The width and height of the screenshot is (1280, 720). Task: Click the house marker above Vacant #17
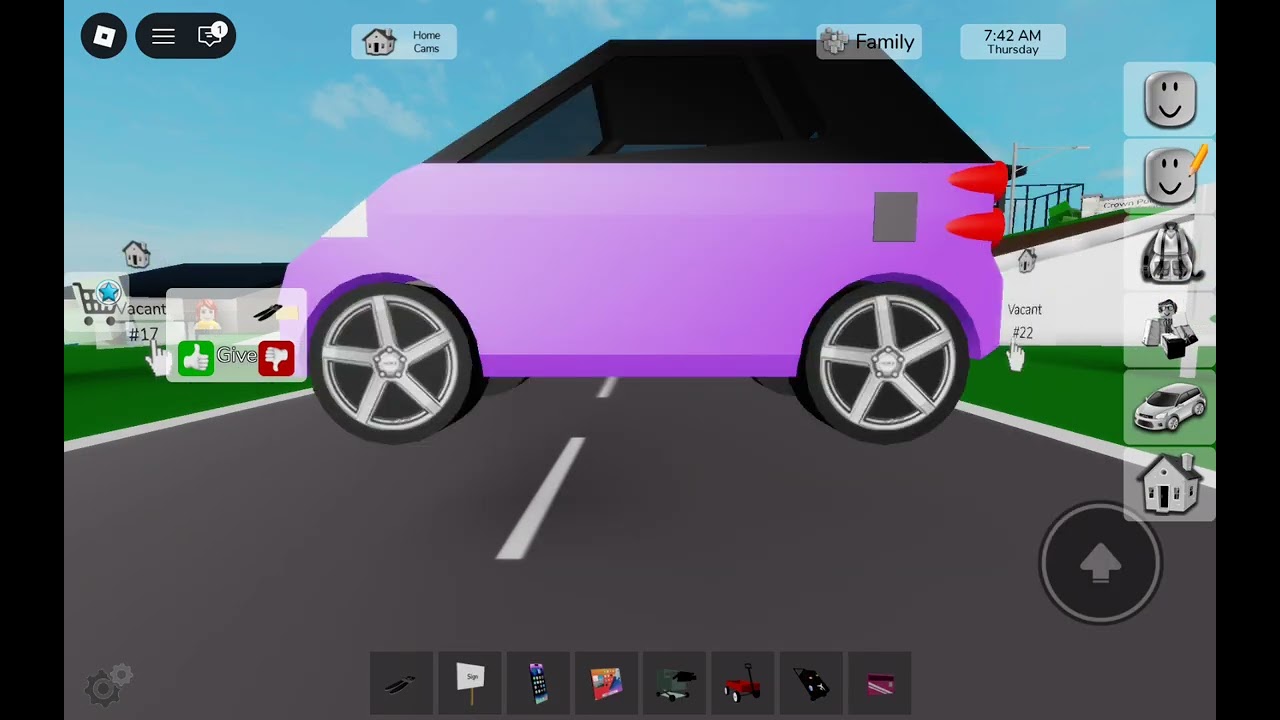pos(136,254)
